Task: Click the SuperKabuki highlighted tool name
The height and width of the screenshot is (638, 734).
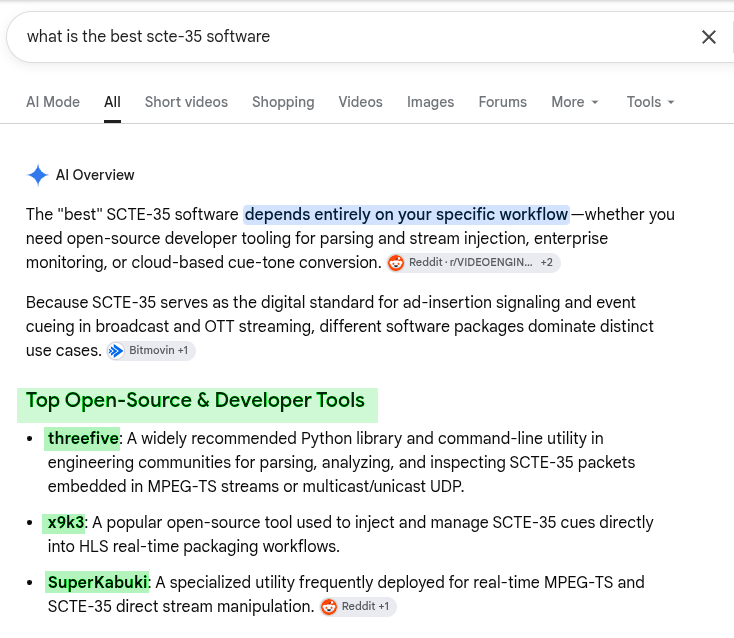Action: point(97,582)
